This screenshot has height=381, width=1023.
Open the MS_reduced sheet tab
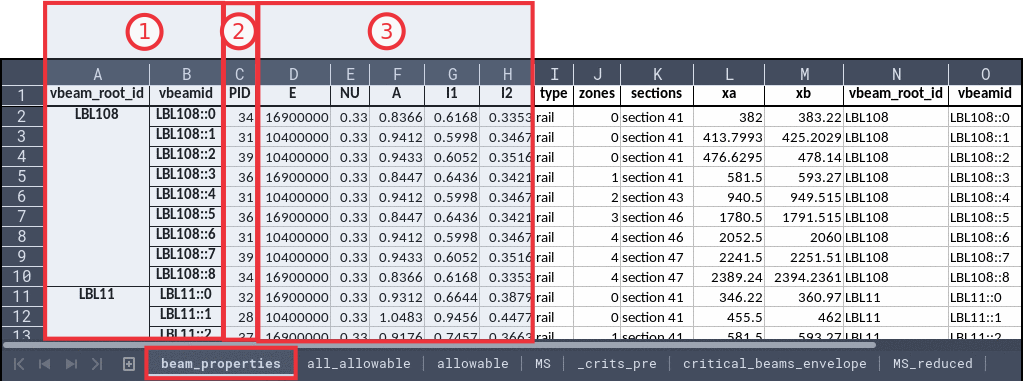[932, 363]
